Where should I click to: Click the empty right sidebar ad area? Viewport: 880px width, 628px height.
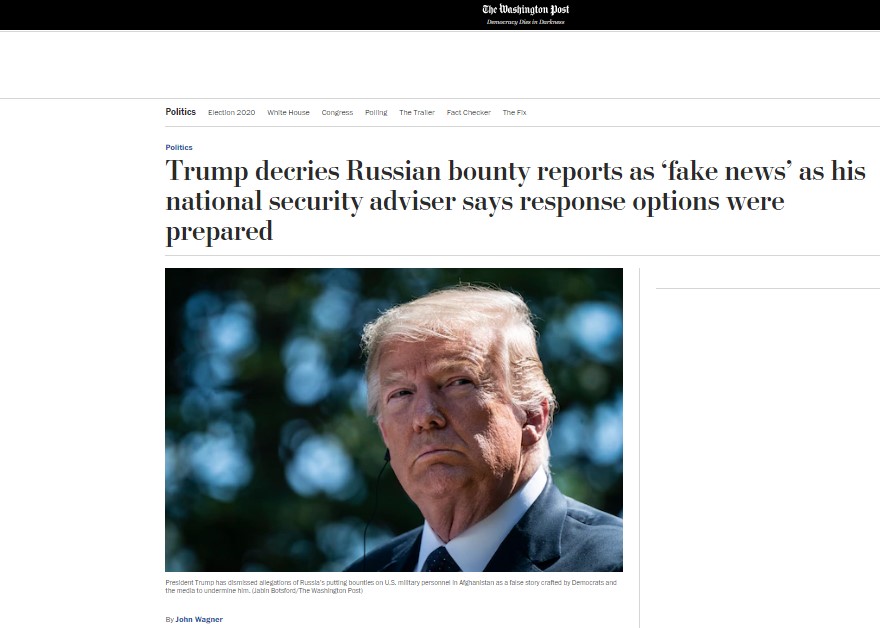[x=768, y=449]
